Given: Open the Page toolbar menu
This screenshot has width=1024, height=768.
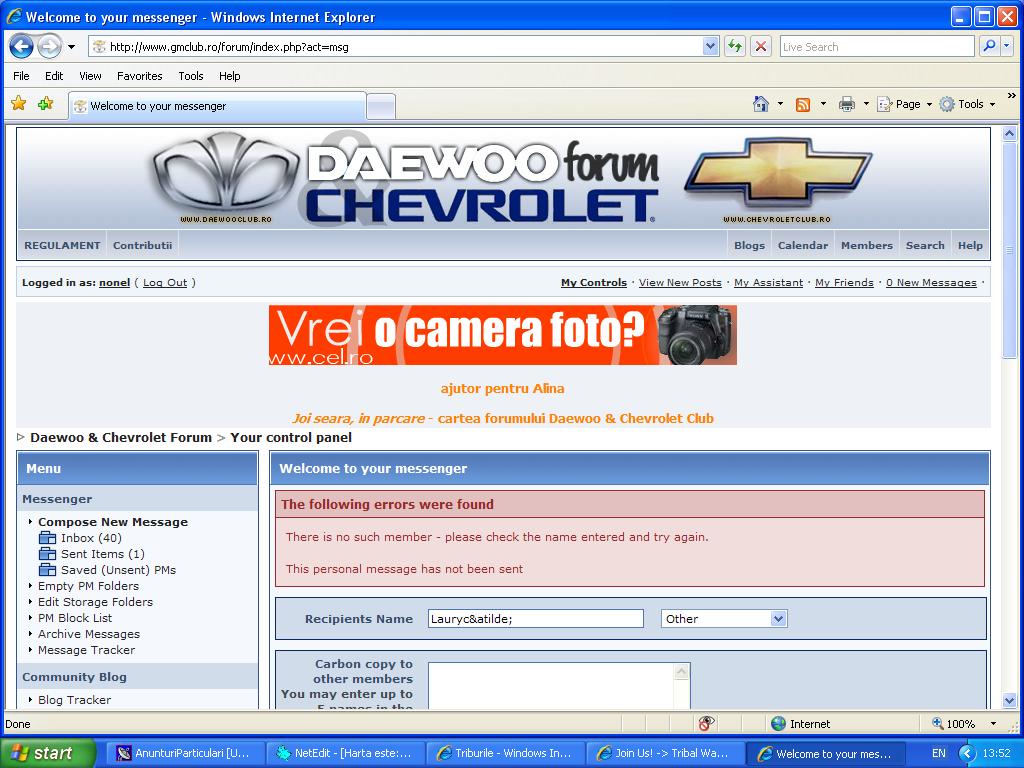Looking at the screenshot, I should pos(904,104).
